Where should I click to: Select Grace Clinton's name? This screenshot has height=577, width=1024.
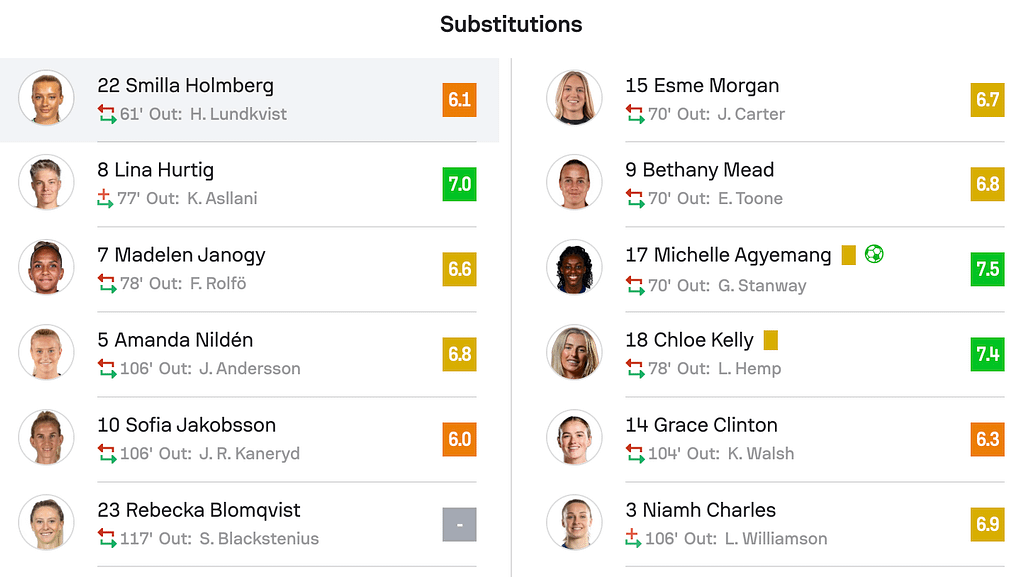tap(701, 425)
